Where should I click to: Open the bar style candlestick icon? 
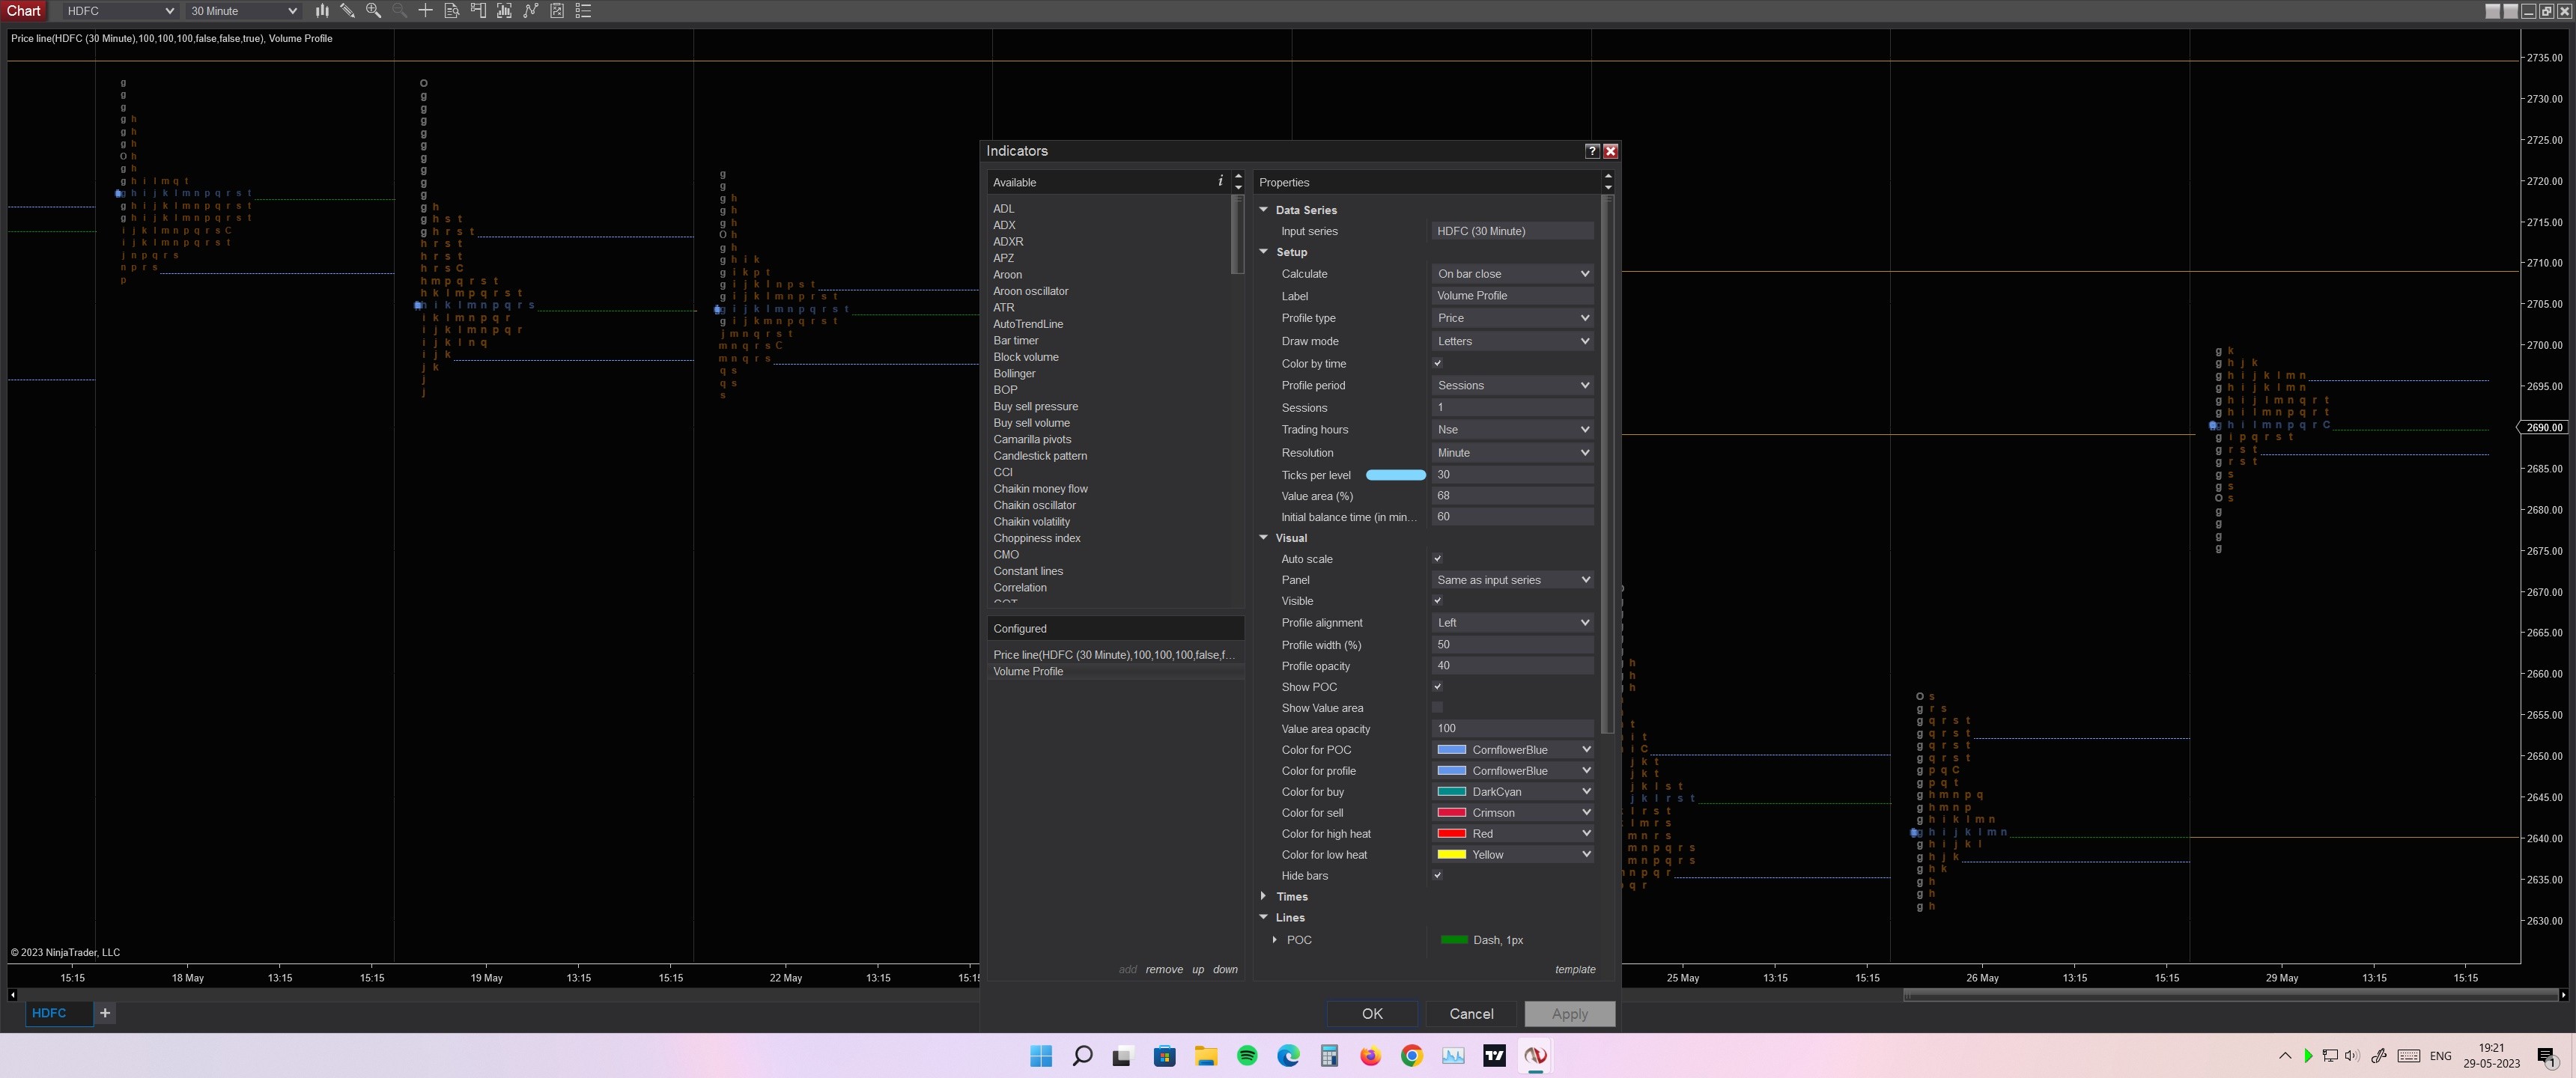pyautogui.click(x=322, y=10)
